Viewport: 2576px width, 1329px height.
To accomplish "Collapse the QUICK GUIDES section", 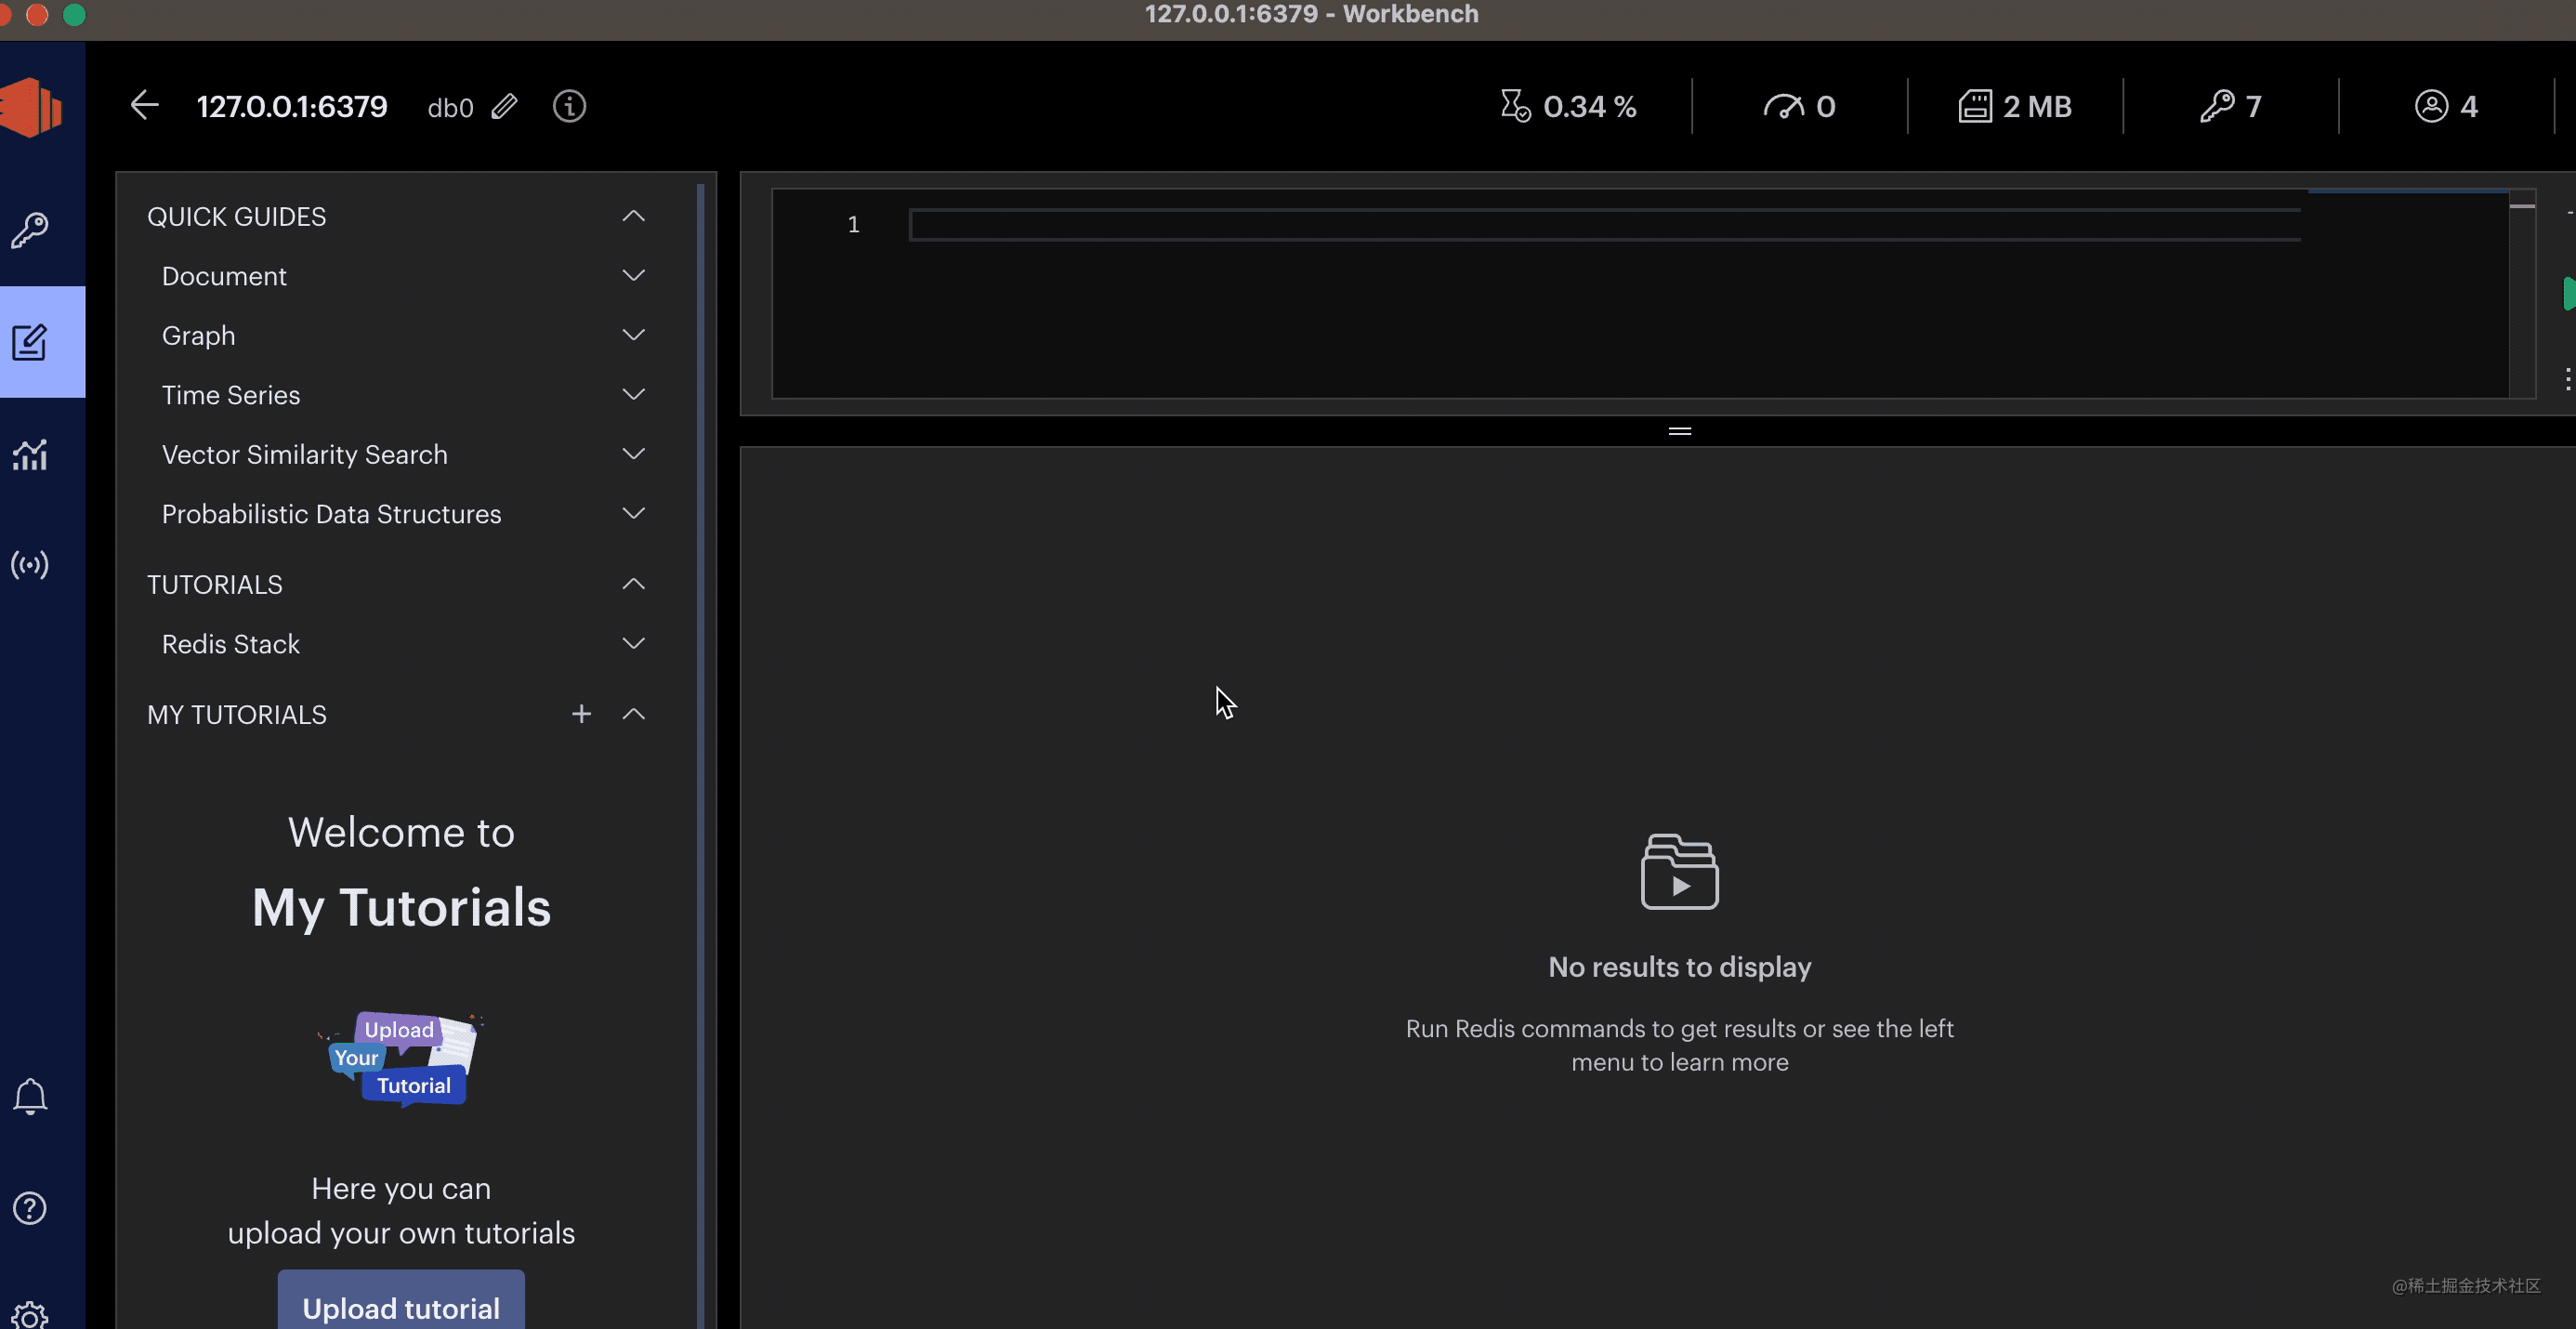I will tap(633, 216).
